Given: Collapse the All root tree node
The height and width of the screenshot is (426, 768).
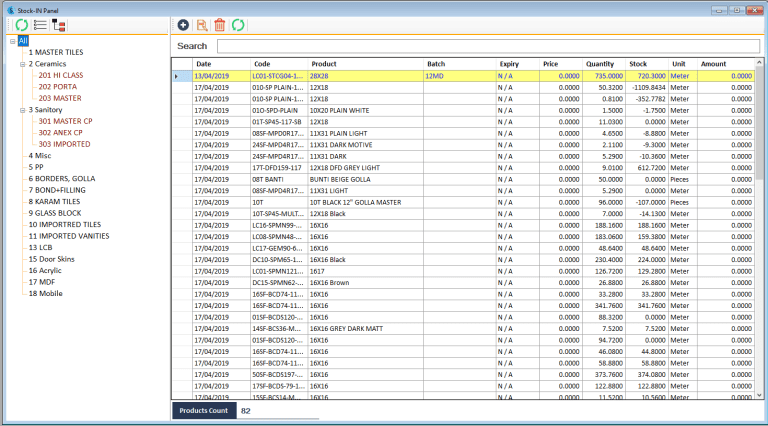Looking at the screenshot, I should pos(12,41).
